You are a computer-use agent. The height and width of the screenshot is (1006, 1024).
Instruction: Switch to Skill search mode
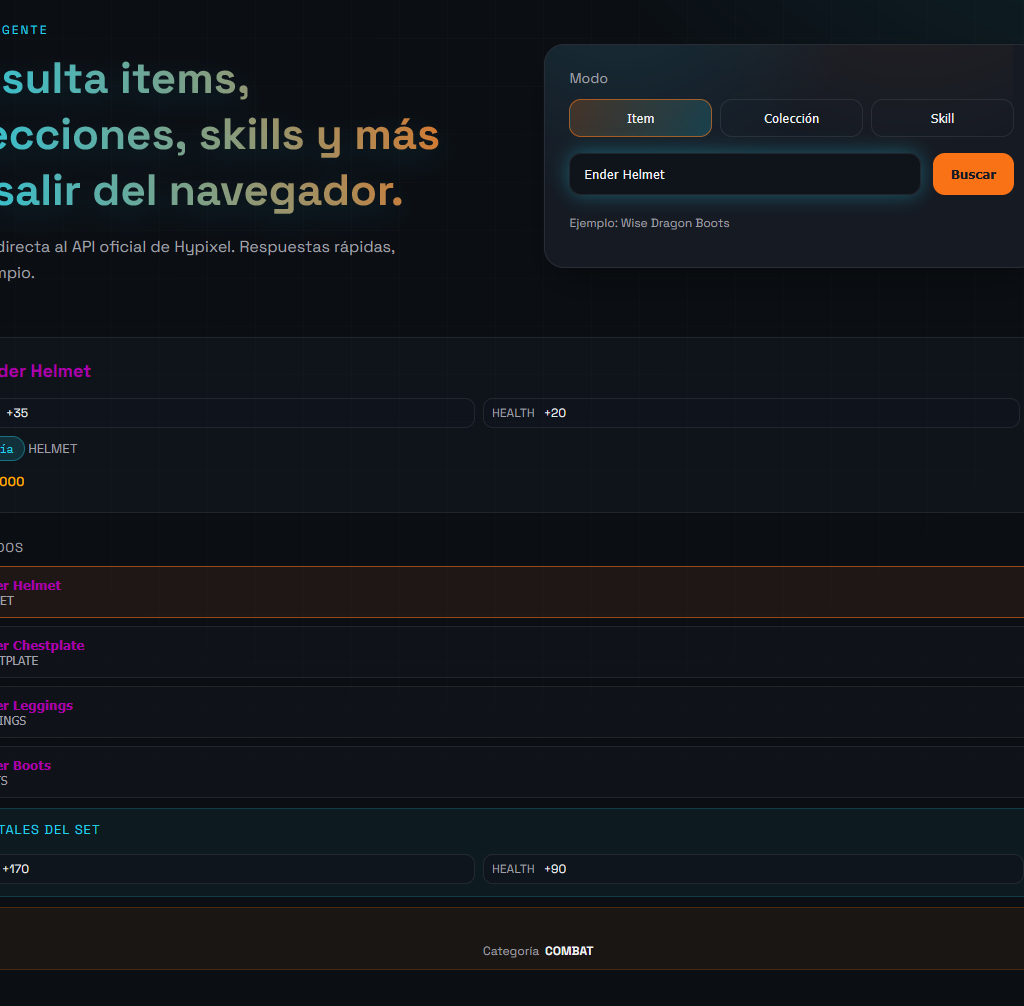(x=942, y=118)
